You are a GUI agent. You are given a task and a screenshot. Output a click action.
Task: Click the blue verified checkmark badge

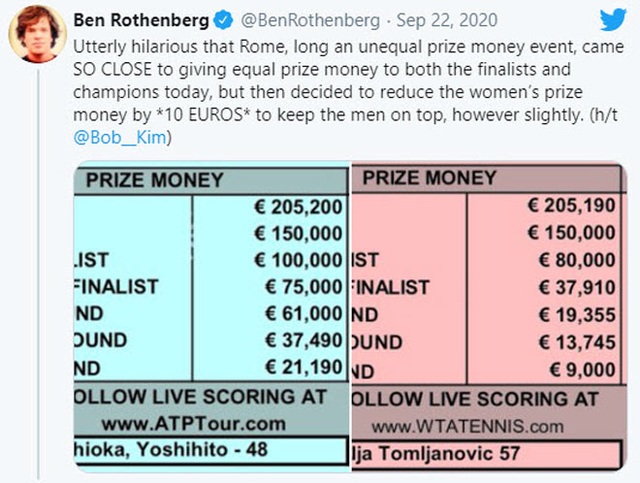coord(223,20)
